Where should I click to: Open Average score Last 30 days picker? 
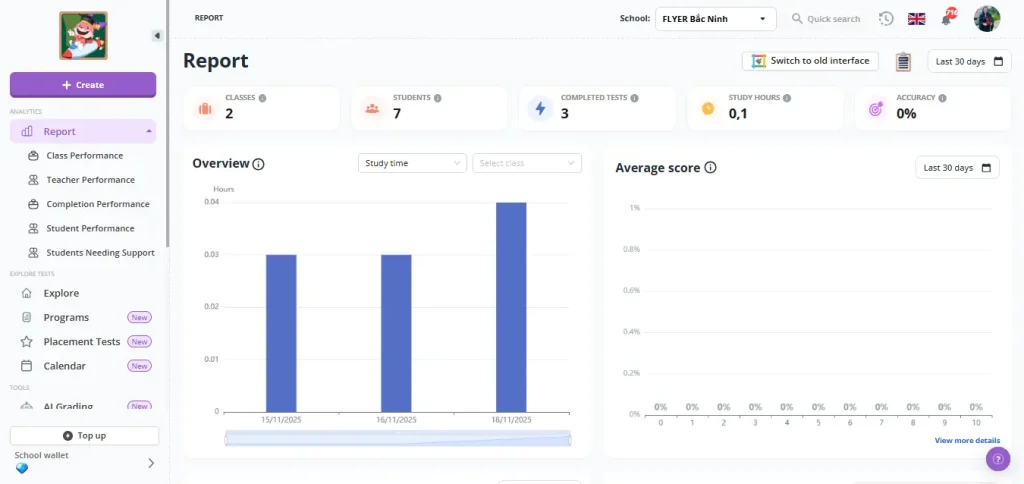coord(957,167)
